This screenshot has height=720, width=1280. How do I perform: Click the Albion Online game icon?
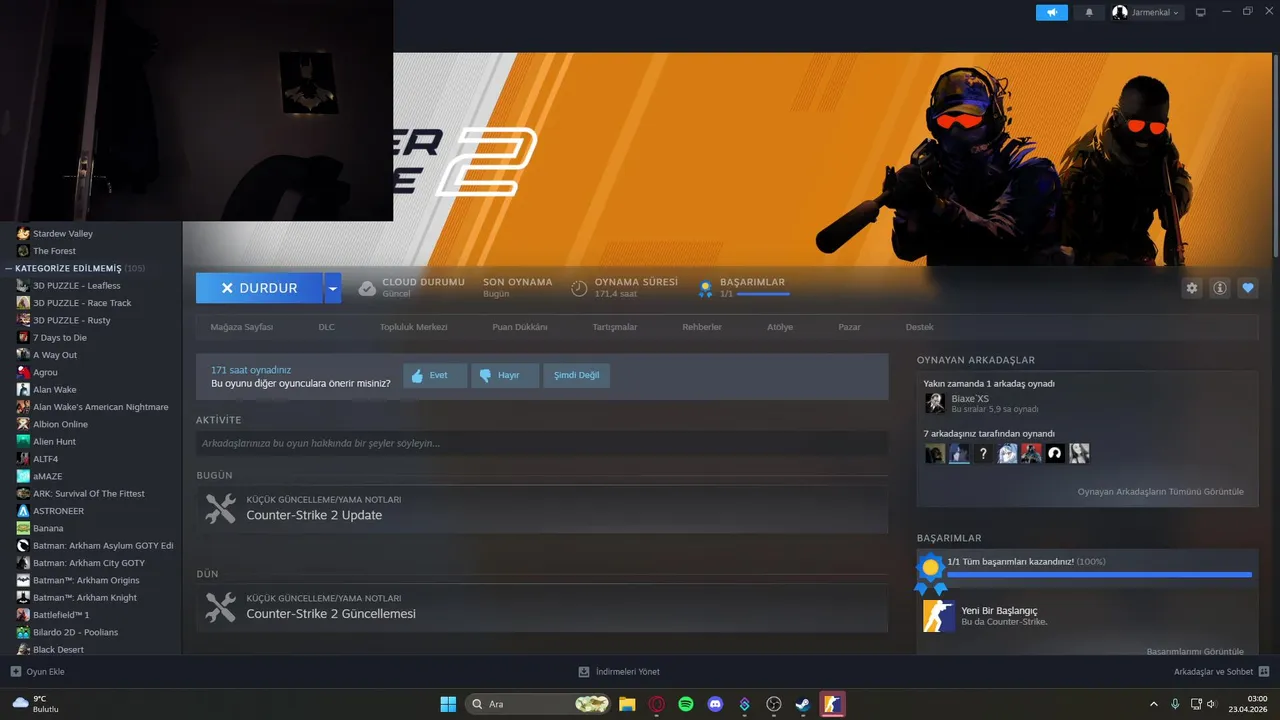23,424
